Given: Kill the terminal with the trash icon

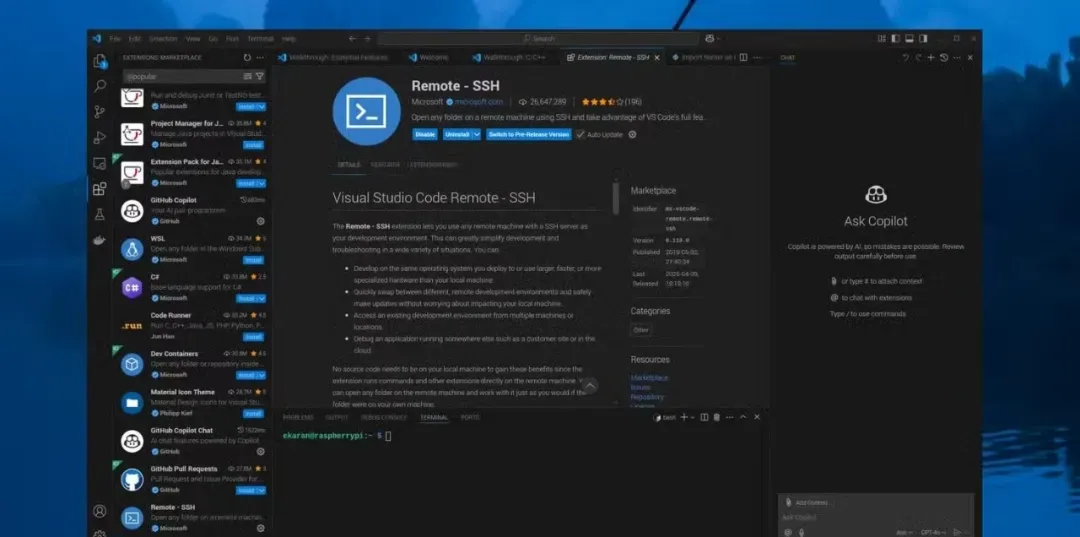Looking at the screenshot, I should point(717,417).
